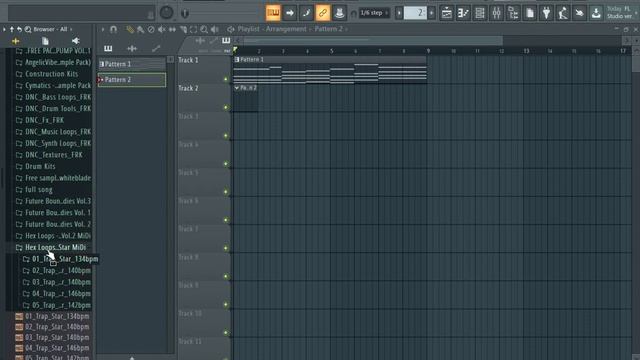
Task: Open the Mixer view icon
Action: [496, 13]
